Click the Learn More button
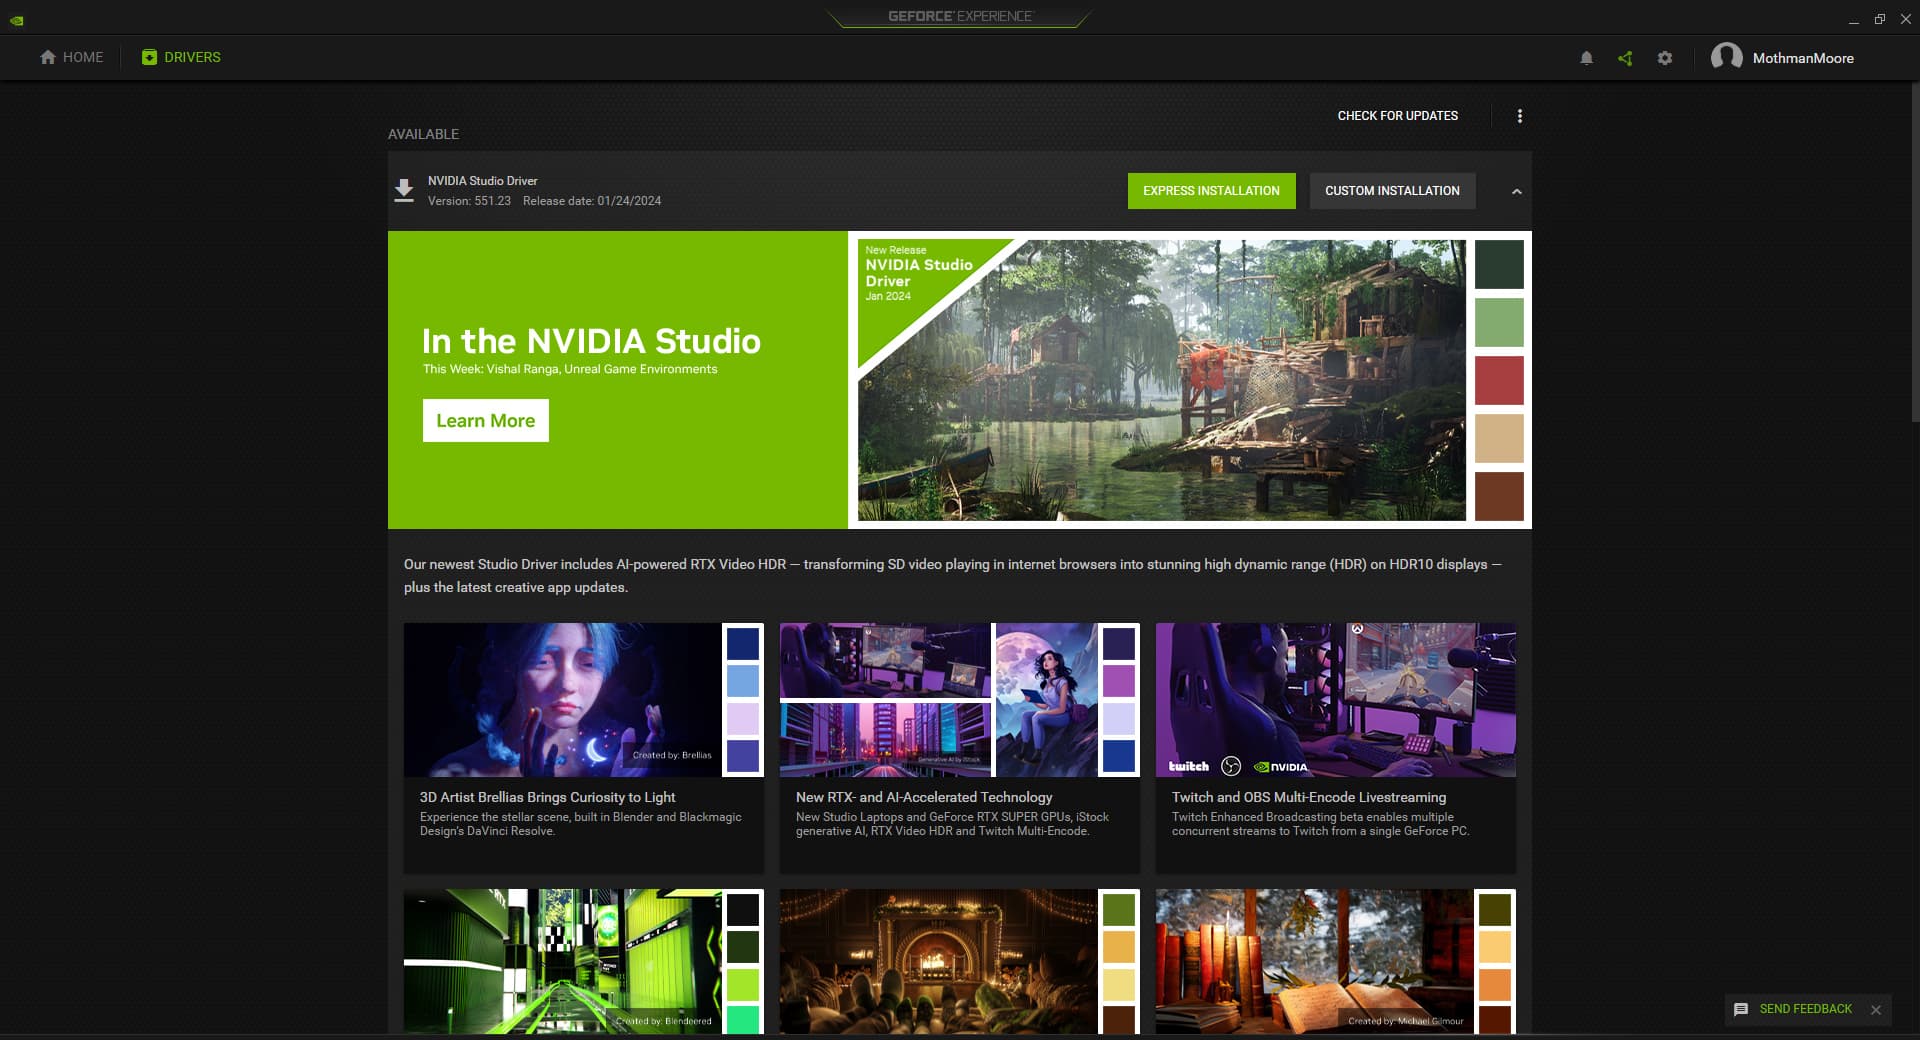 [x=485, y=421]
